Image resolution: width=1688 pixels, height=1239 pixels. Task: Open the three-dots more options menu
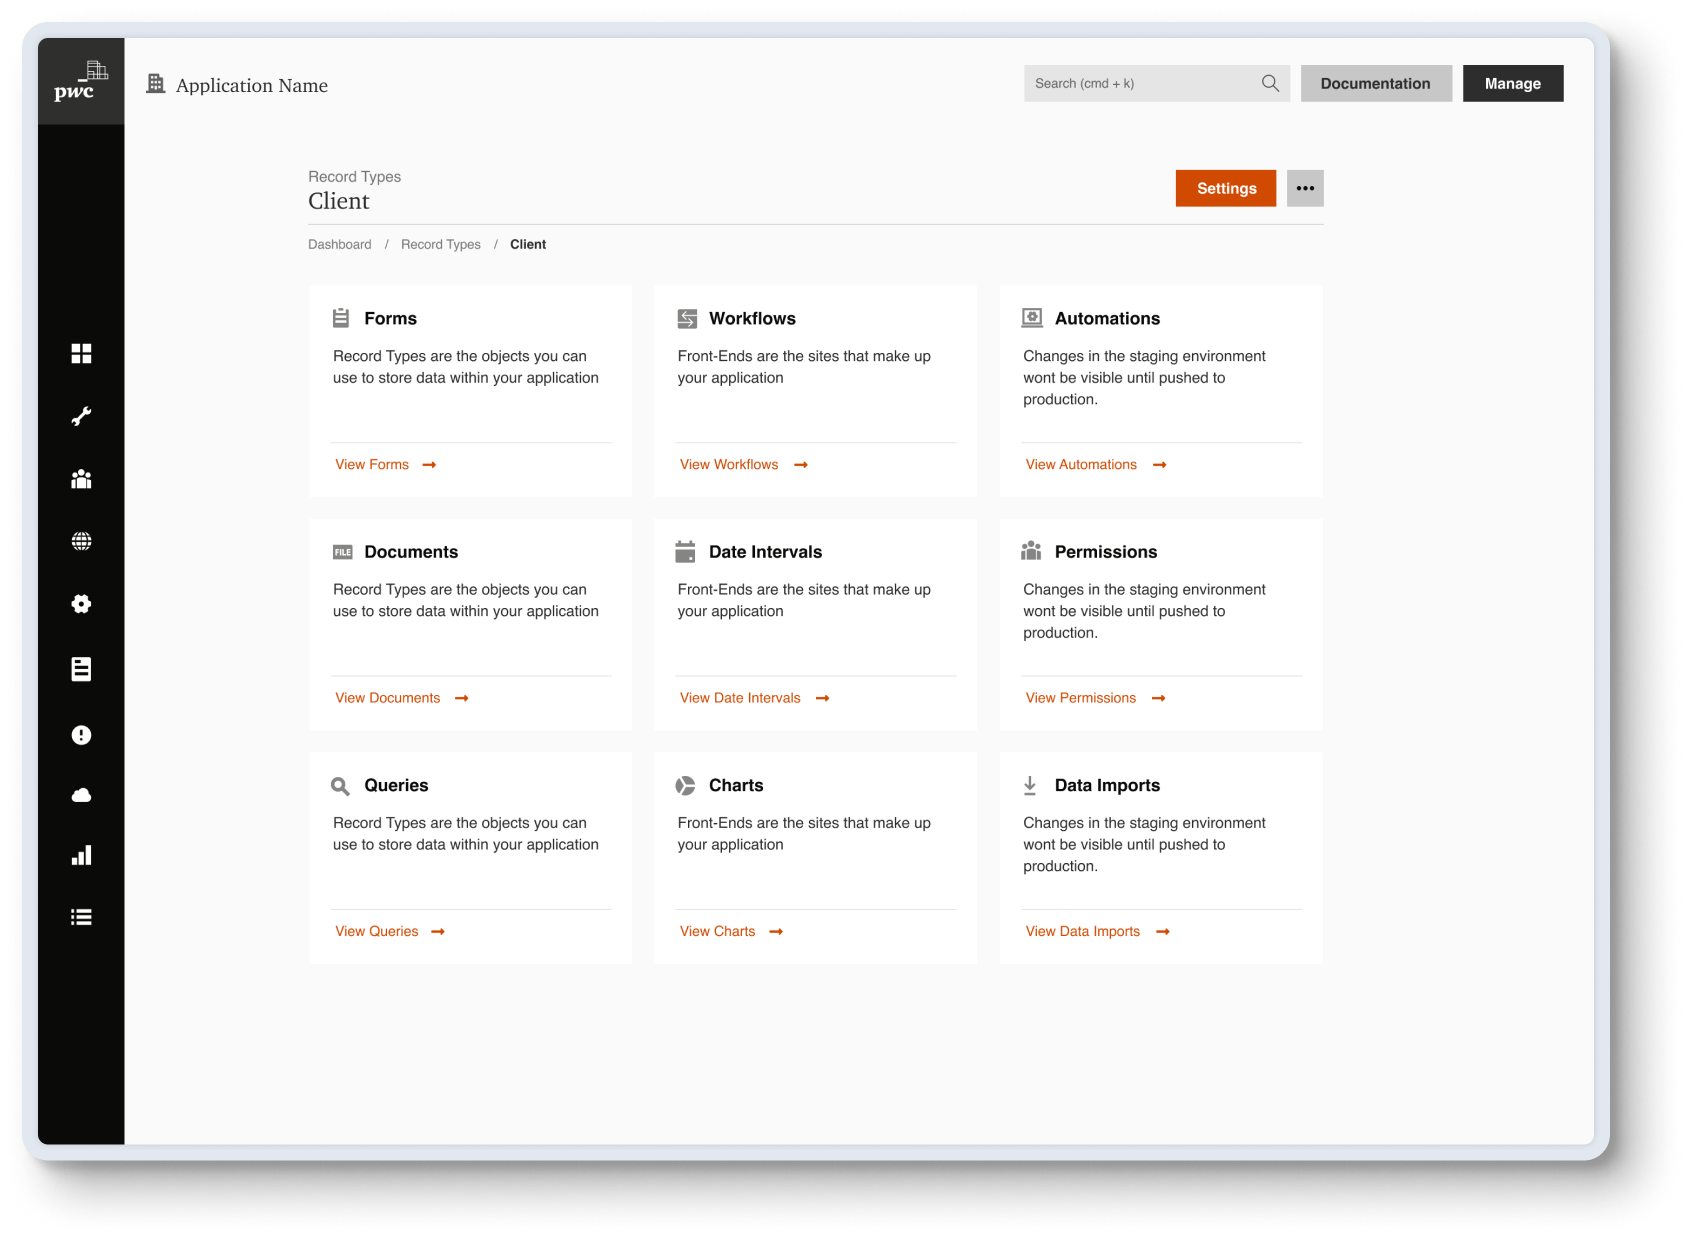point(1305,188)
